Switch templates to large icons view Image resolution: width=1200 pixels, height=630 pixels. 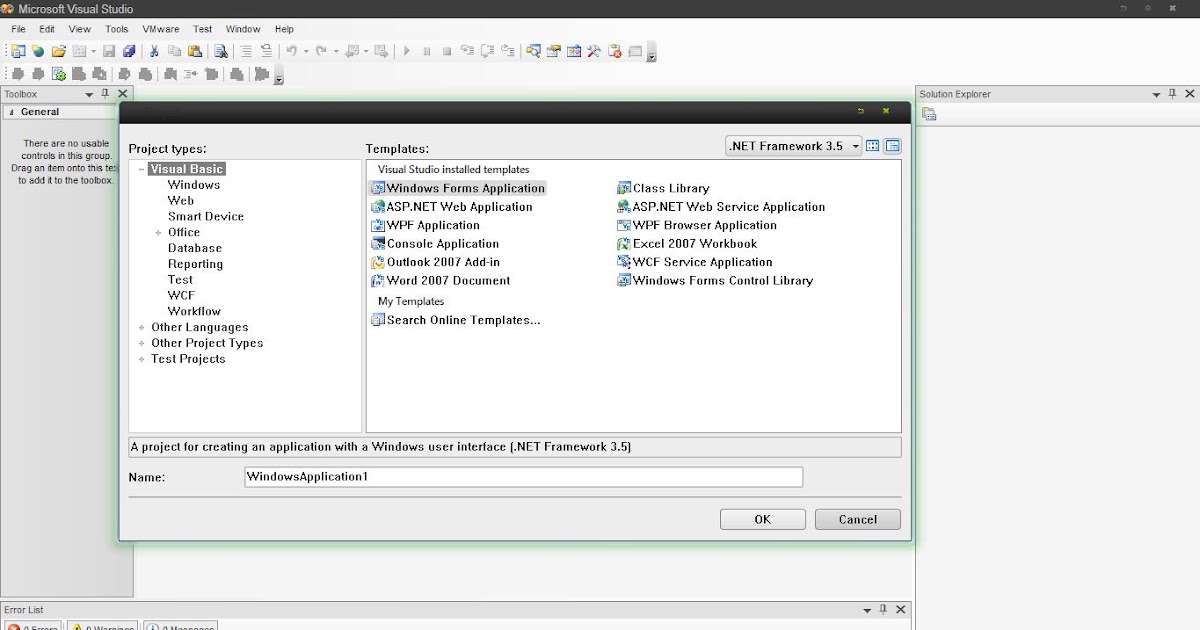pyautogui.click(x=872, y=146)
